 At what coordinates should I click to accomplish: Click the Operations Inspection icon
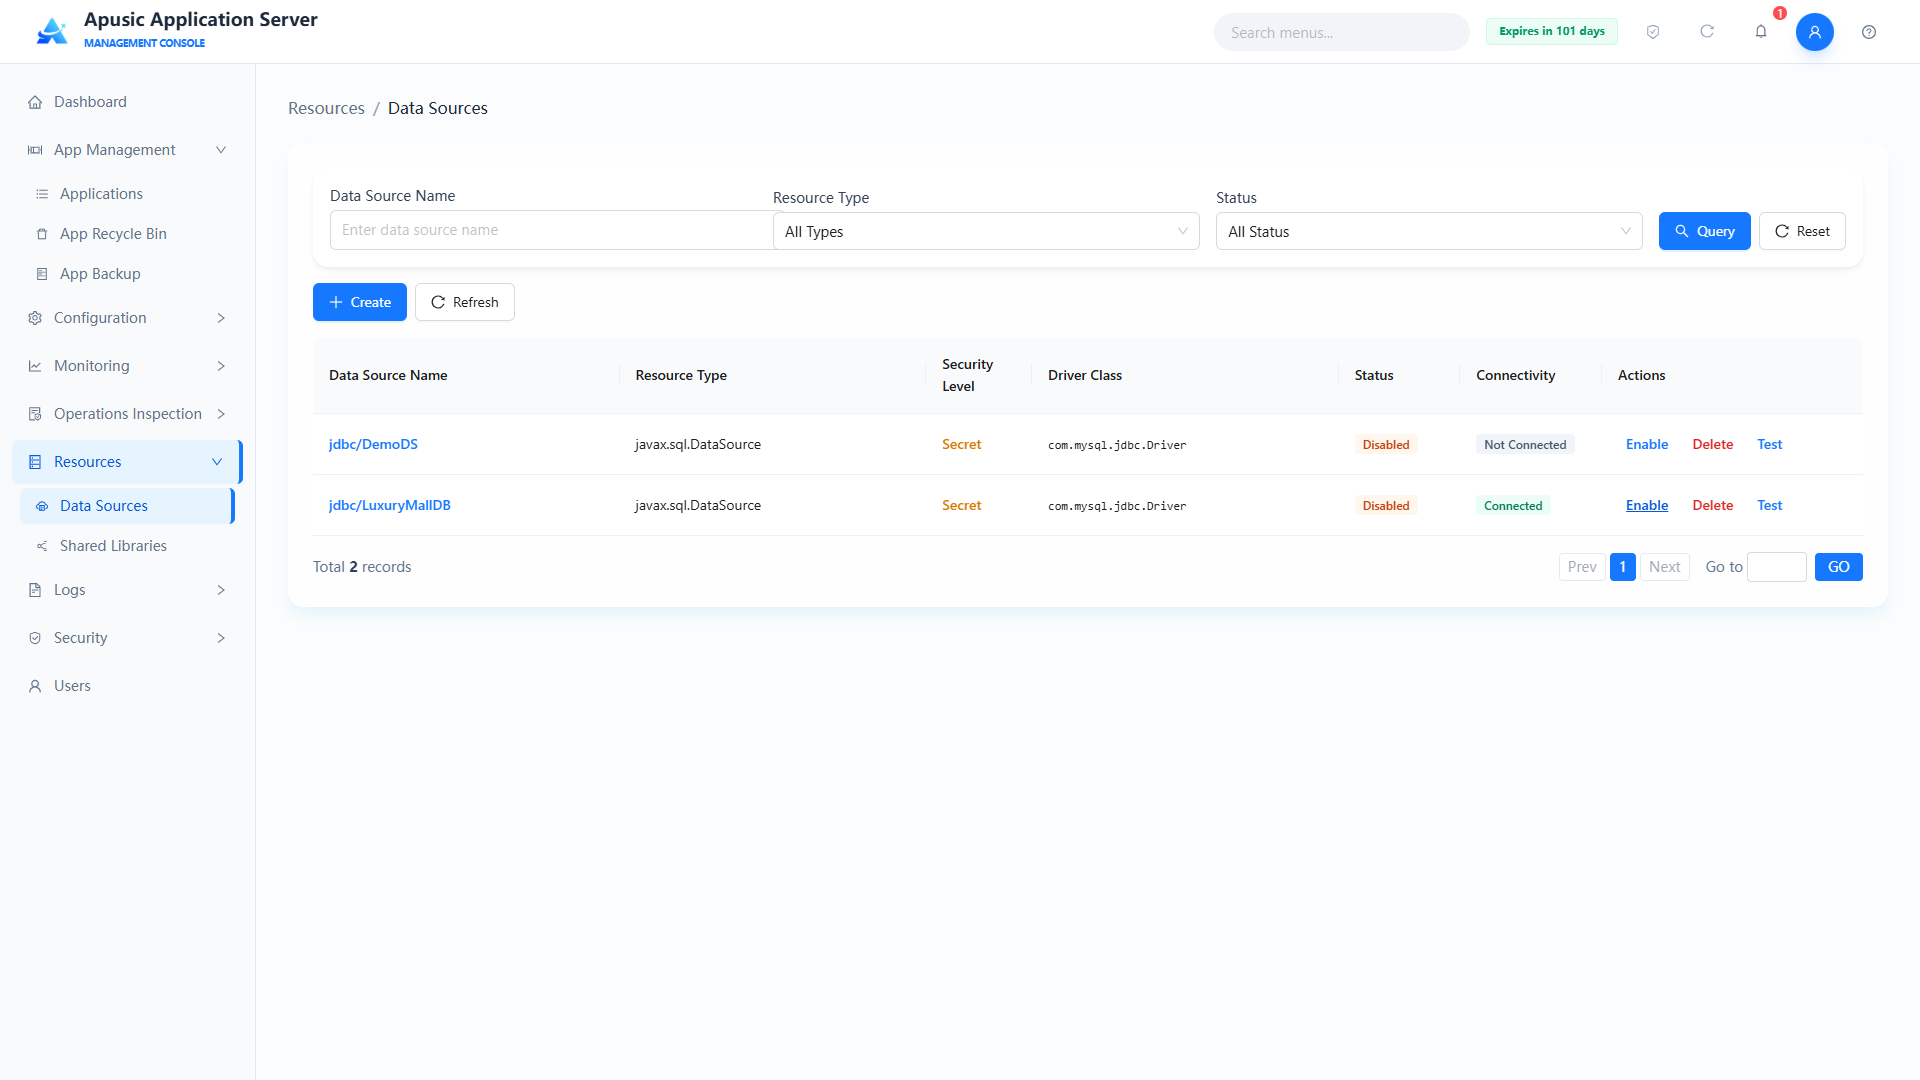pyautogui.click(x=35, y=414)
